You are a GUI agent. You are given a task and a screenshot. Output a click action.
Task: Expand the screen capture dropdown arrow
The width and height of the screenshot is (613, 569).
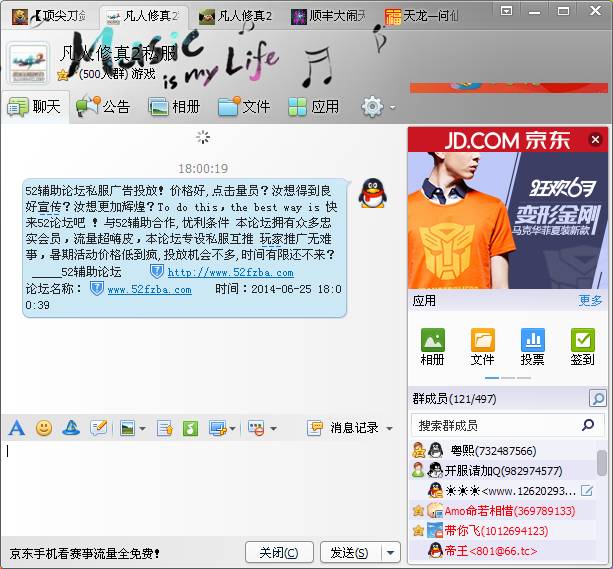click(232, 429)
